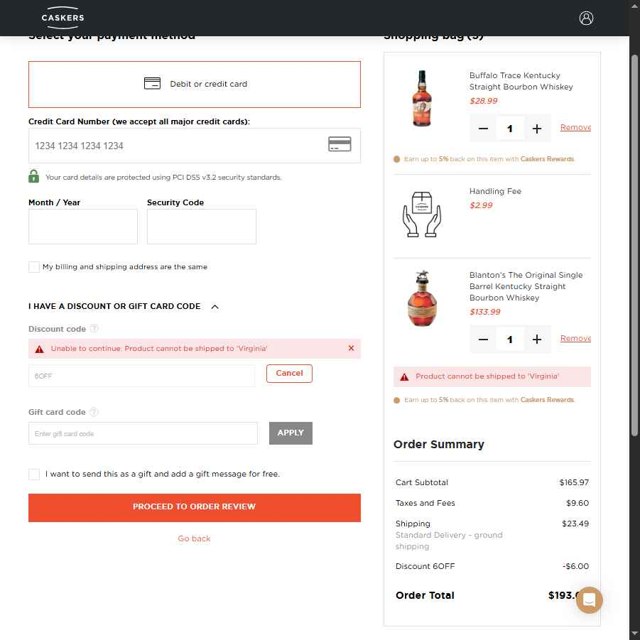Collapse the discount or gift card section
This screenshot has height=640, width=640.
pyautogui.click(x=215, y=307)
